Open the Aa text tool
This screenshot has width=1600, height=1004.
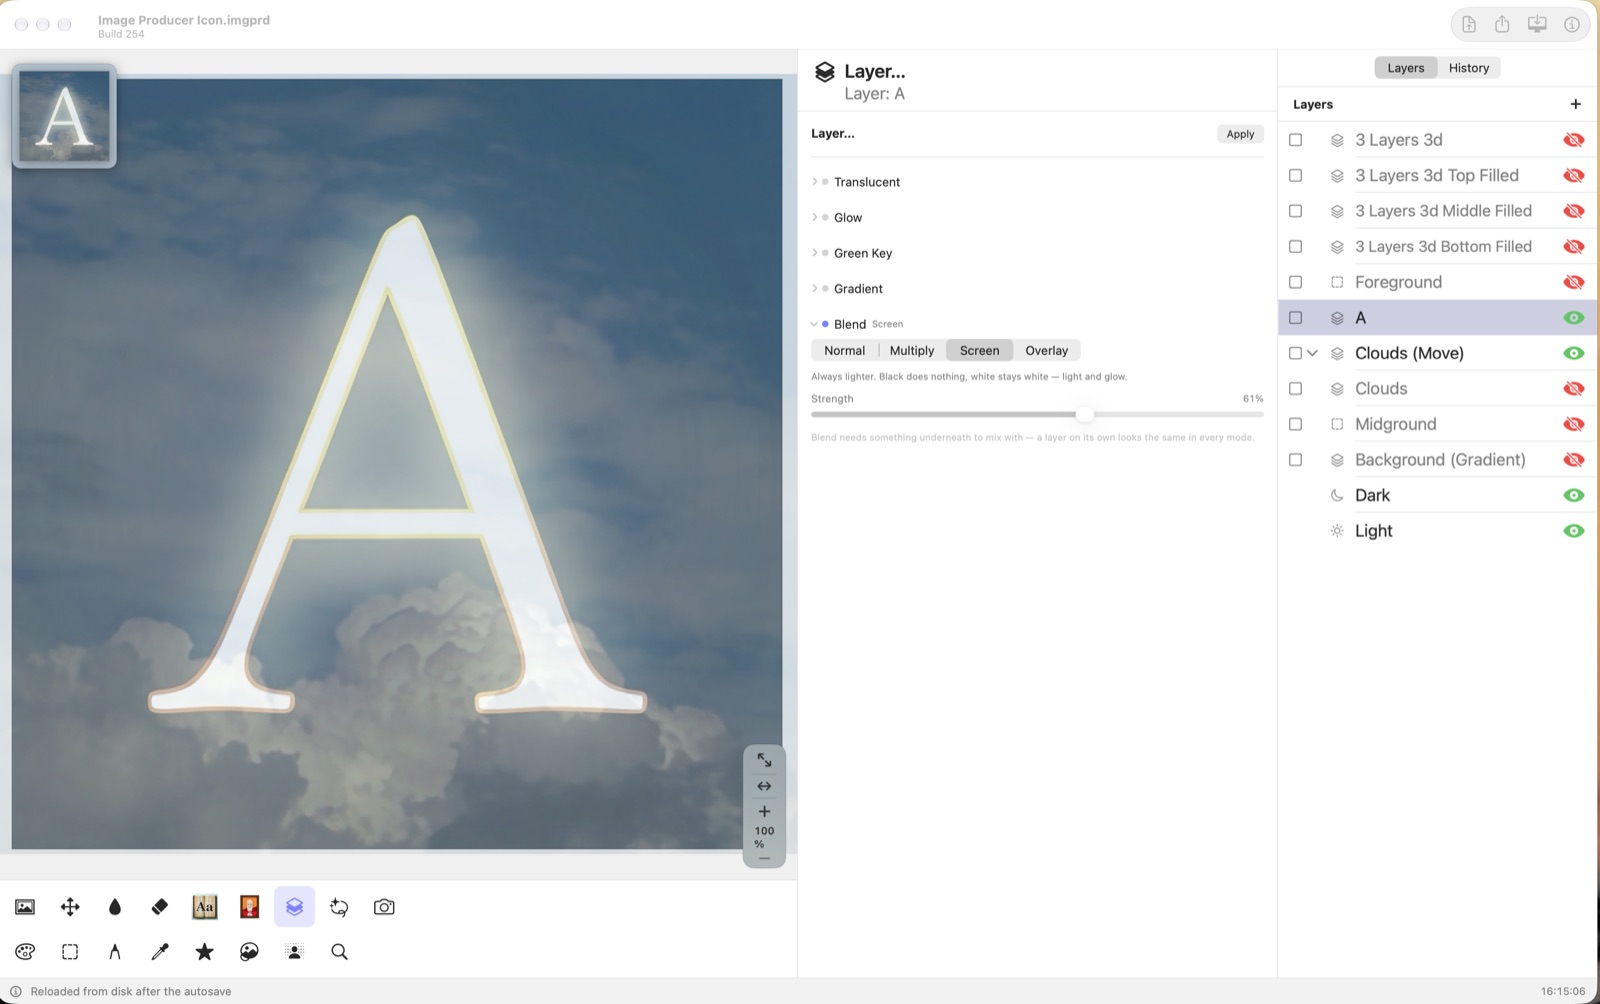205,907
